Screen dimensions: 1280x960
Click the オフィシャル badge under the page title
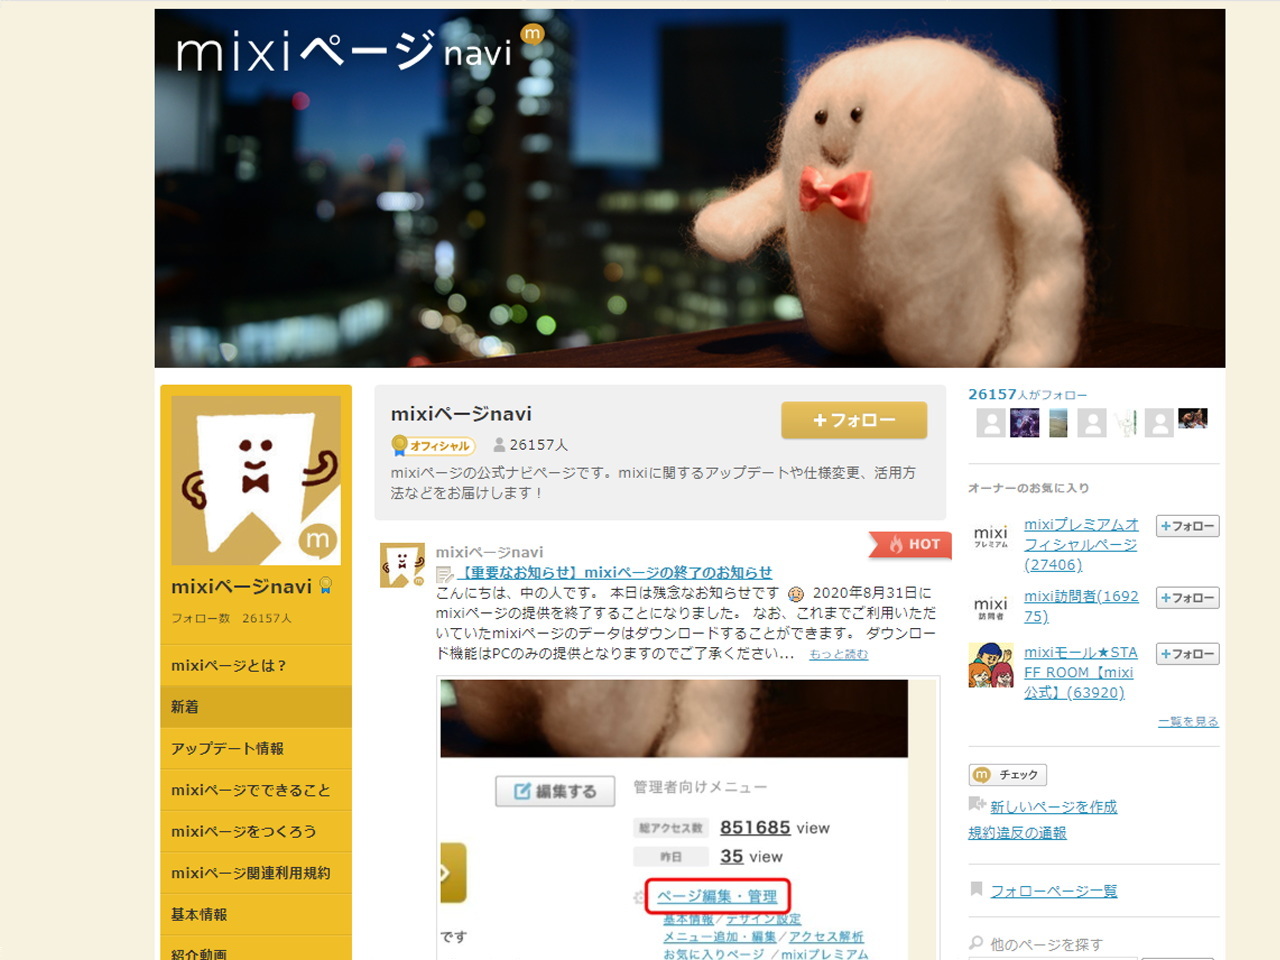coord(432,445)
